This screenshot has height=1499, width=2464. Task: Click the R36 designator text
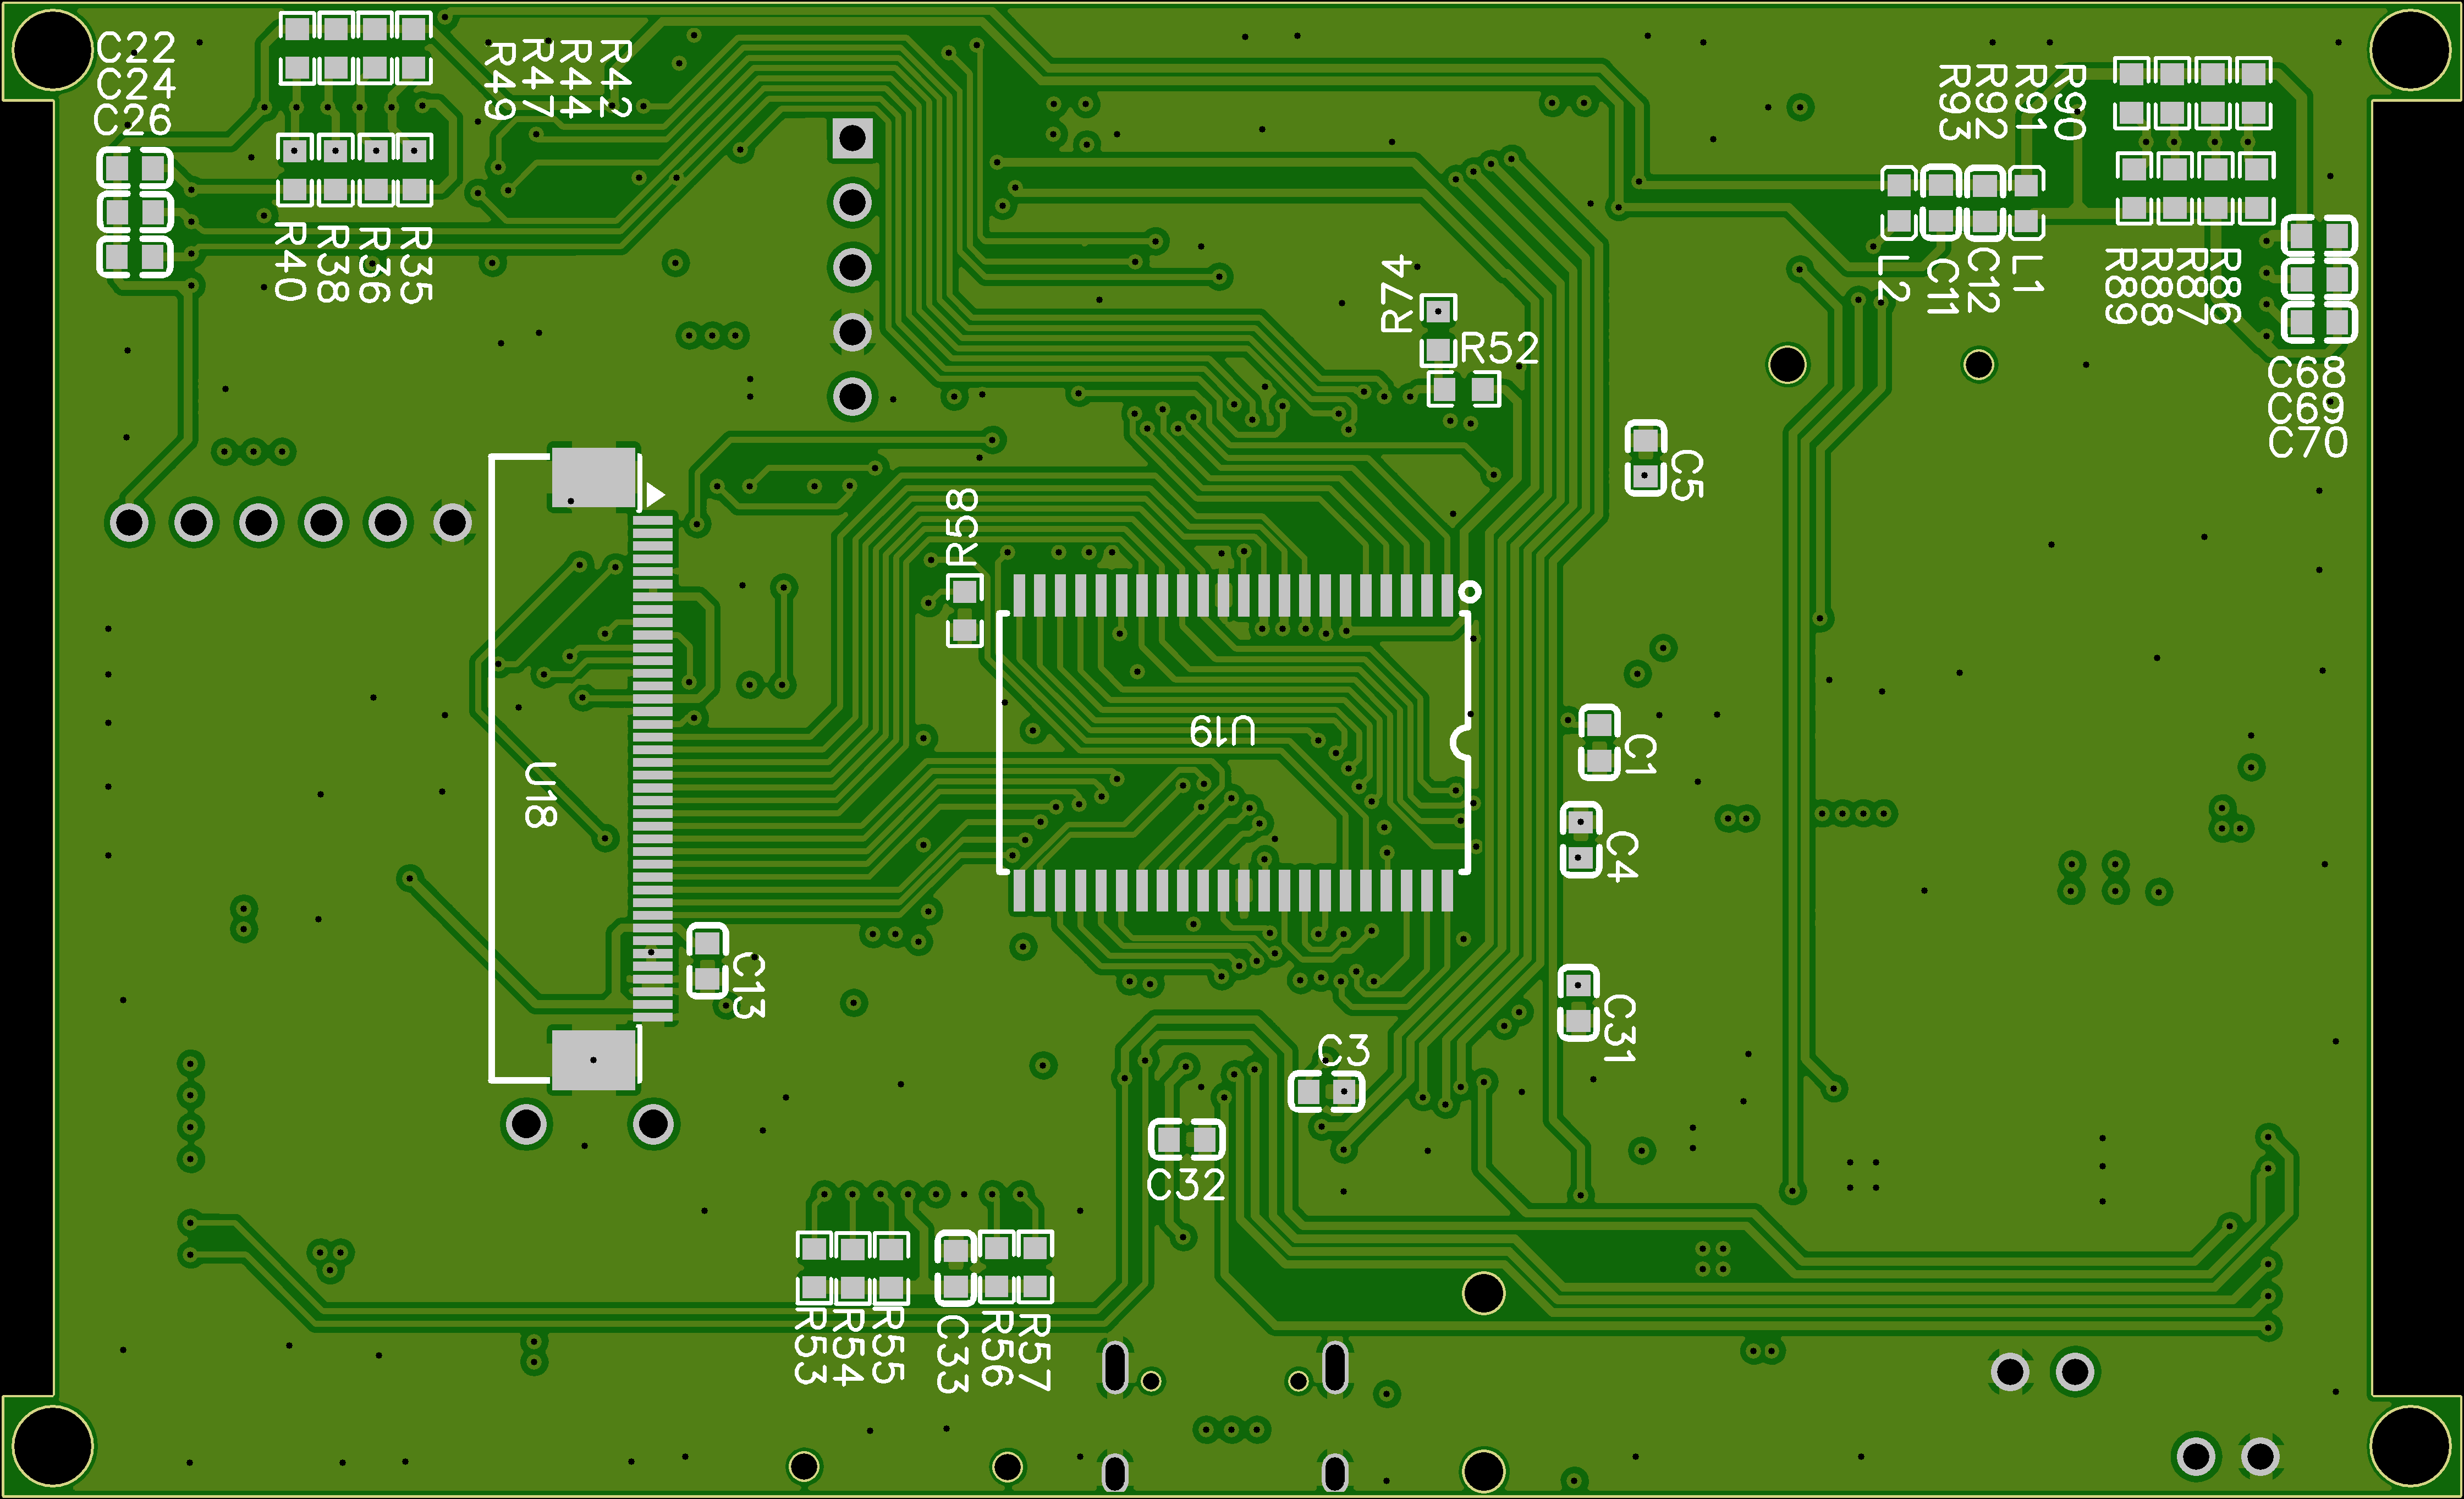point(374,265)
